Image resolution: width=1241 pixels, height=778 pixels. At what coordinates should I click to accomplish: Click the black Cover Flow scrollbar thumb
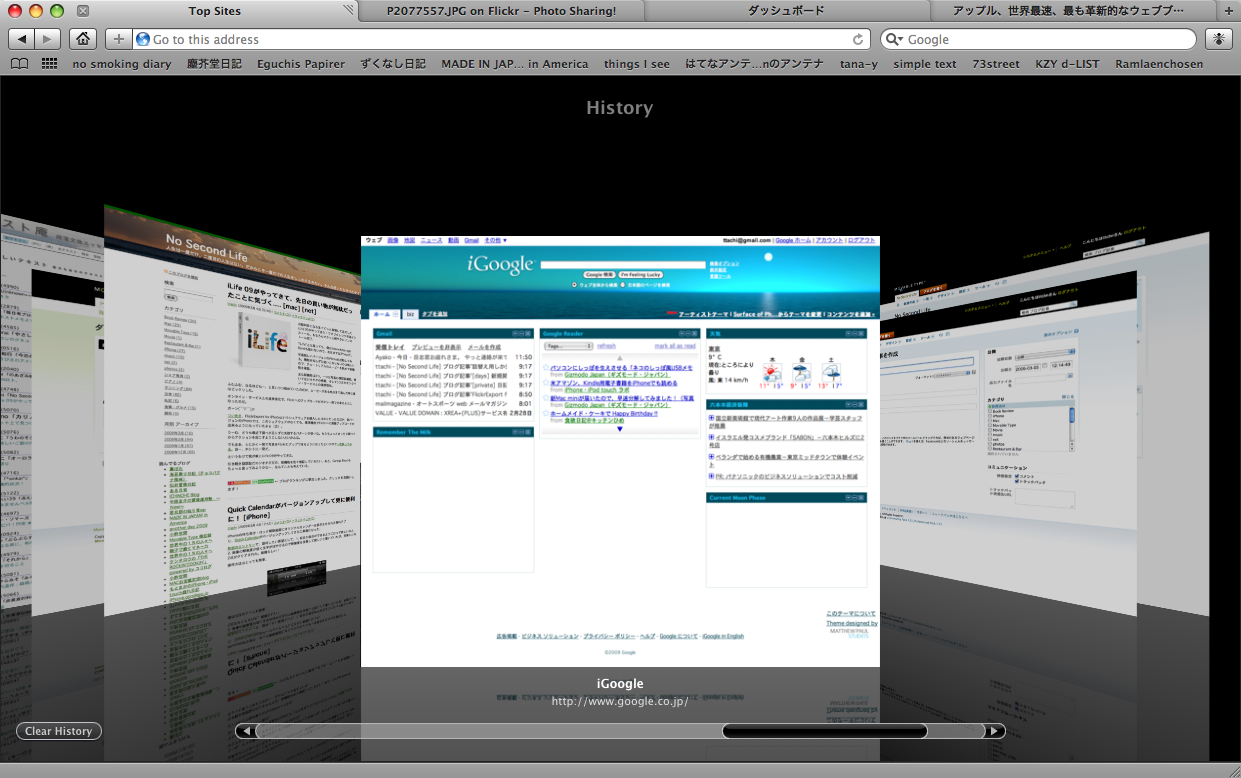[x=825, y=731]
